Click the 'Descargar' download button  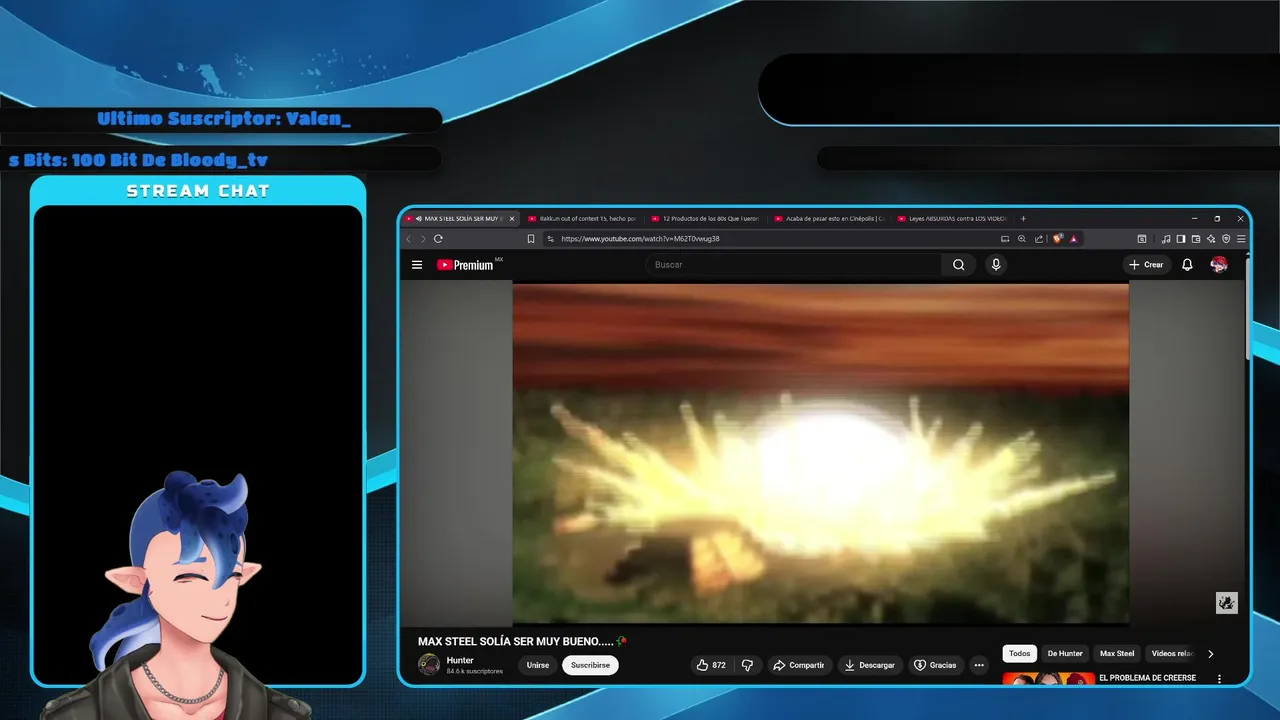point(869,665)
